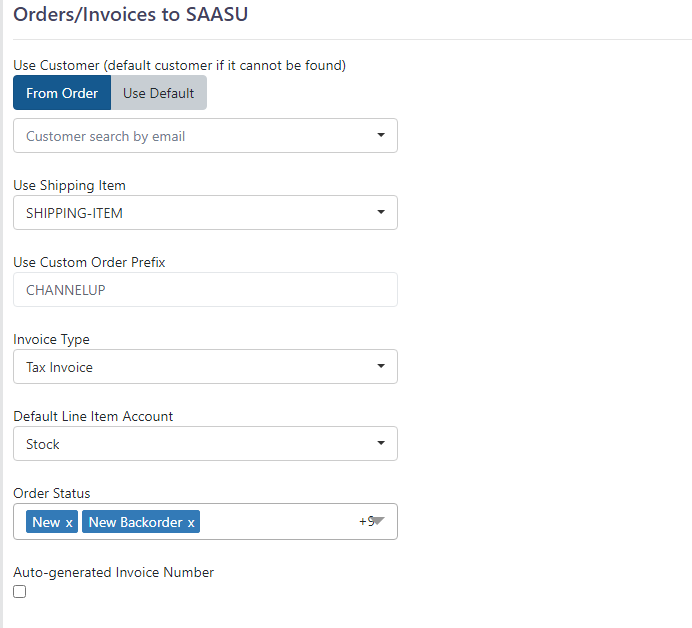
Task: Click caret icon on Use Shipping Item field
Action: 381,212
